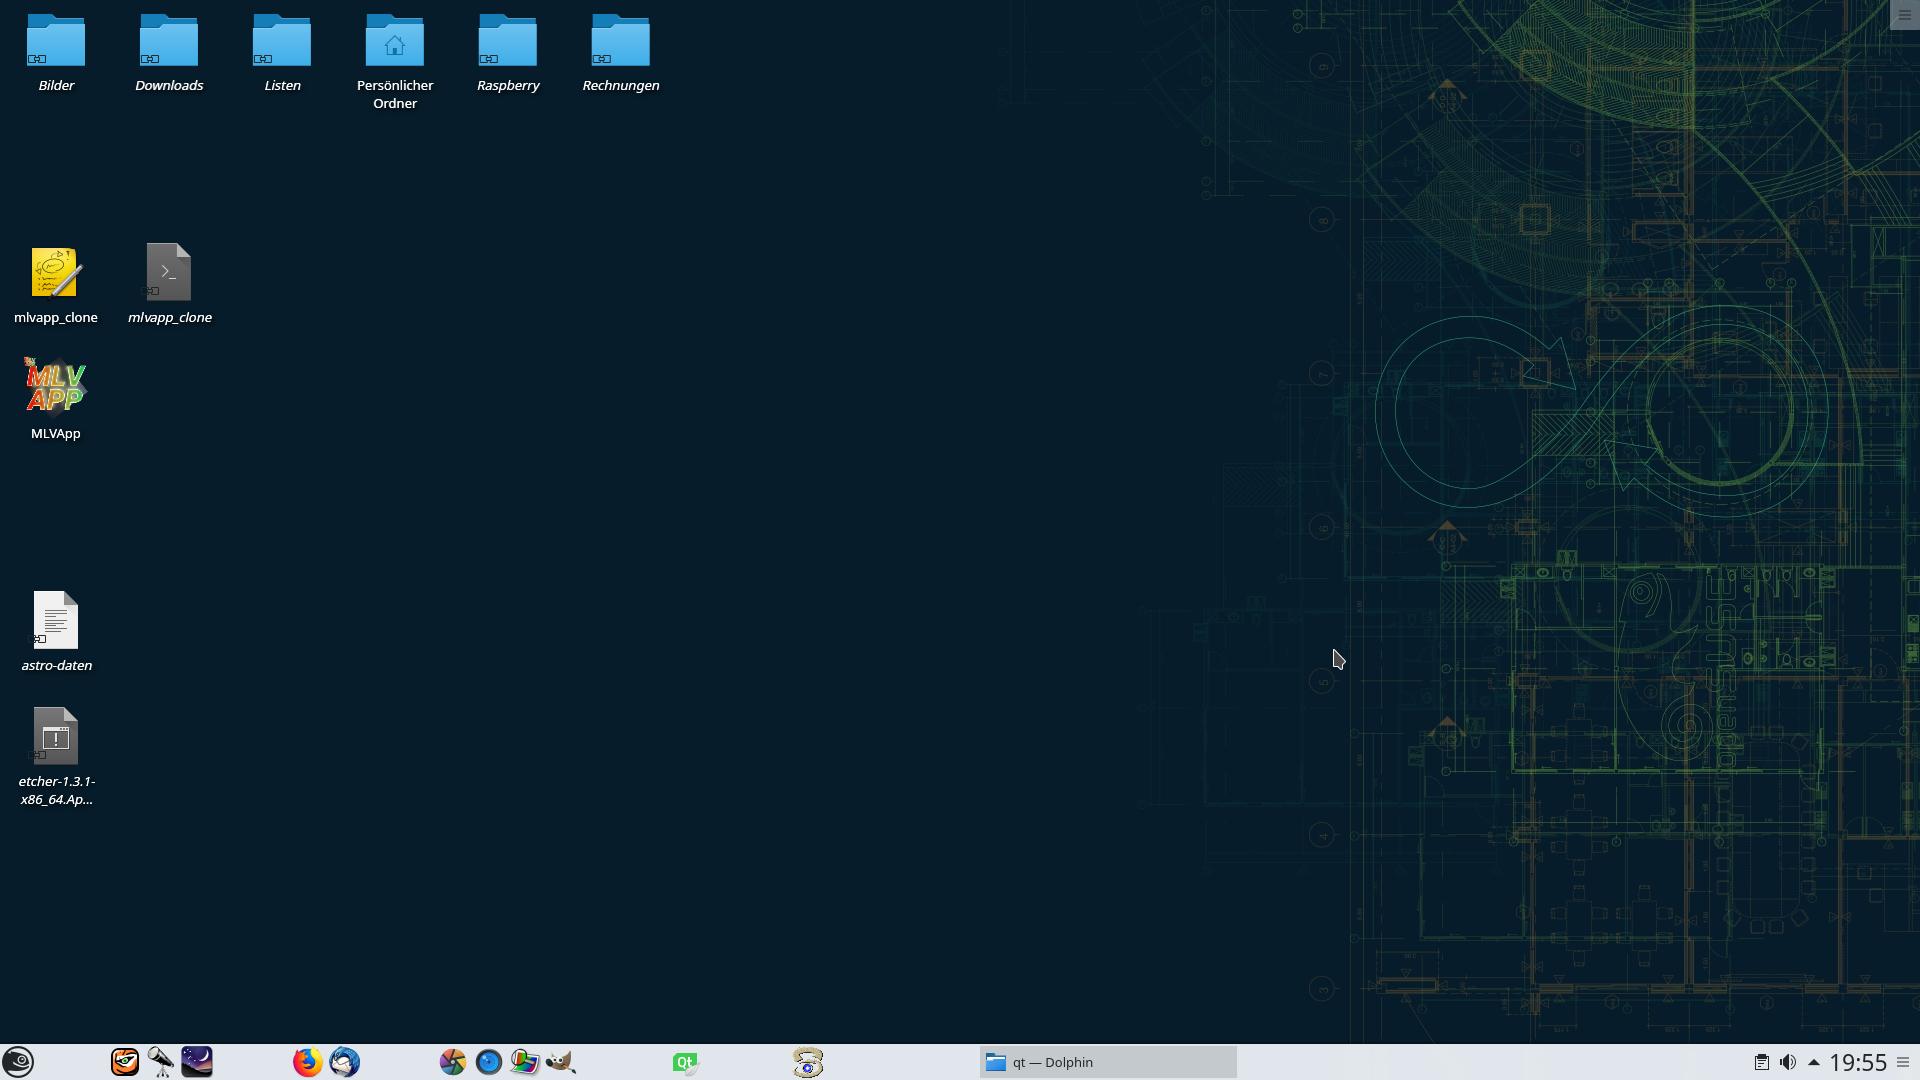
Task: Open the panel settings hamburger menu
Action: (x=1903, y=1062)
